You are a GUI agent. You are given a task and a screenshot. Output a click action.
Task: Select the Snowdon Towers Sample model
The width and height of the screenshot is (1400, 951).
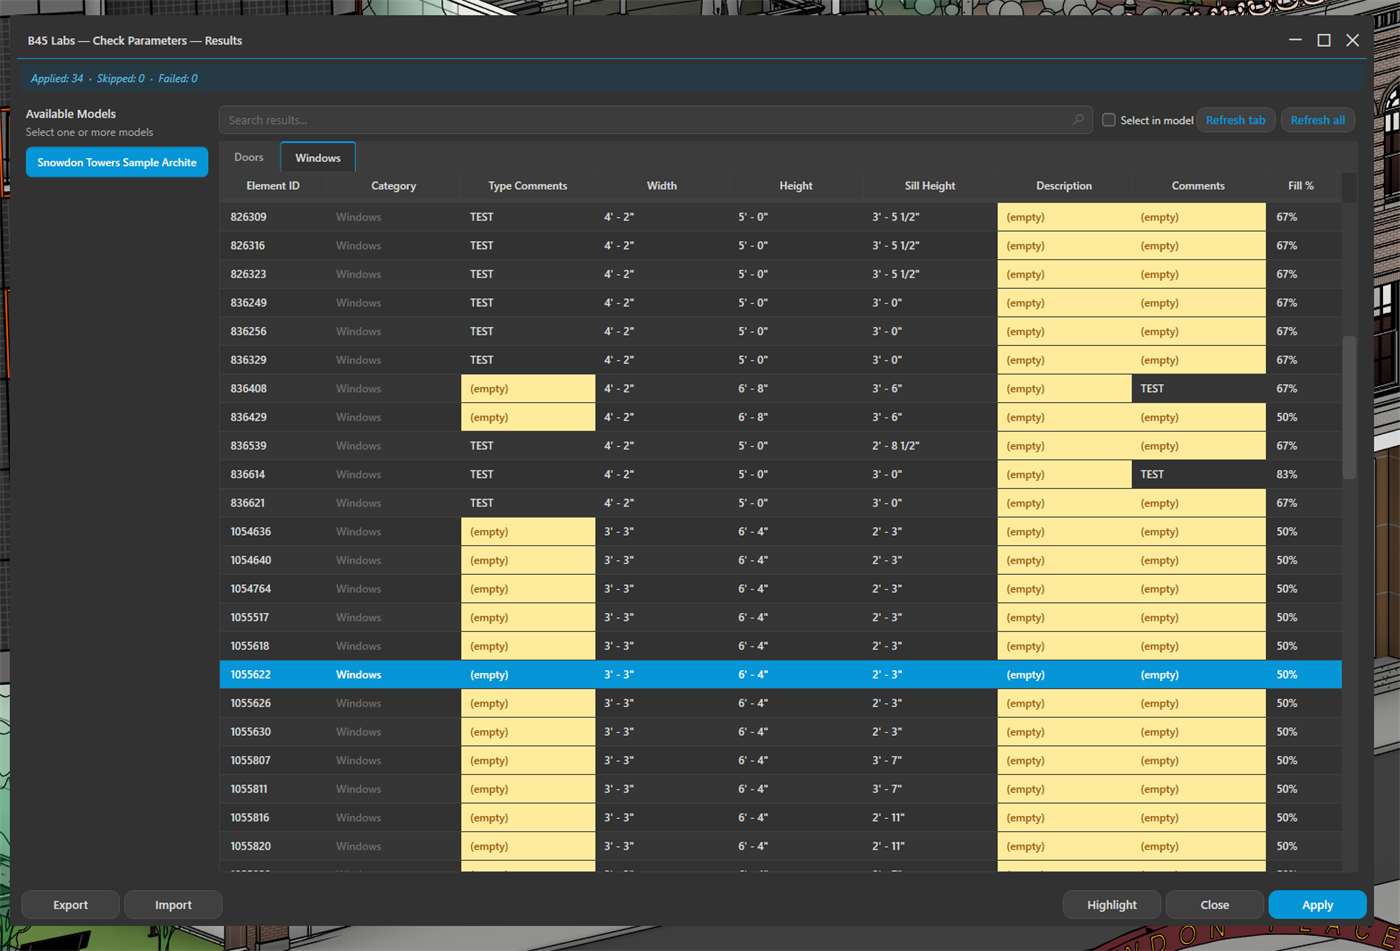tap(117, 162)
